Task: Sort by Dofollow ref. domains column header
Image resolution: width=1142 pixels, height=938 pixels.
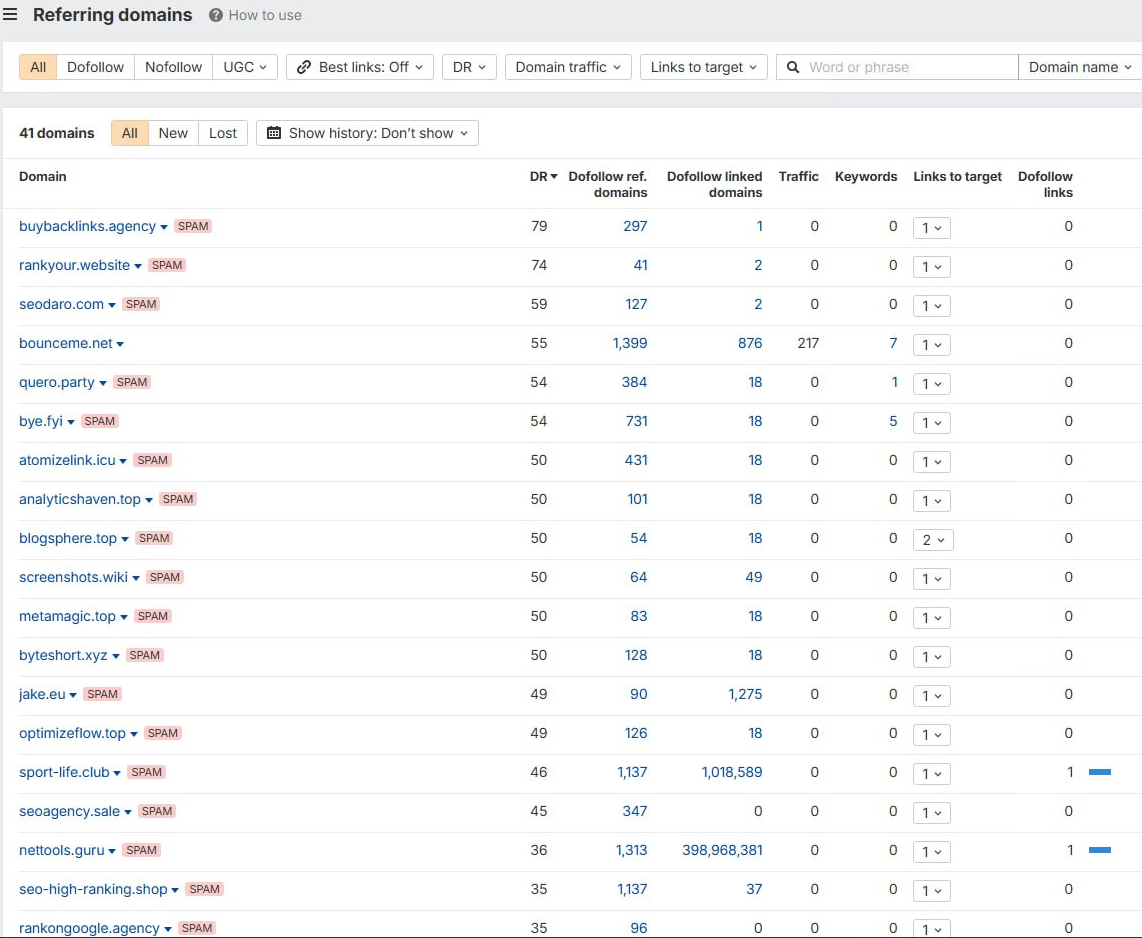Action: tap(607, 184)
